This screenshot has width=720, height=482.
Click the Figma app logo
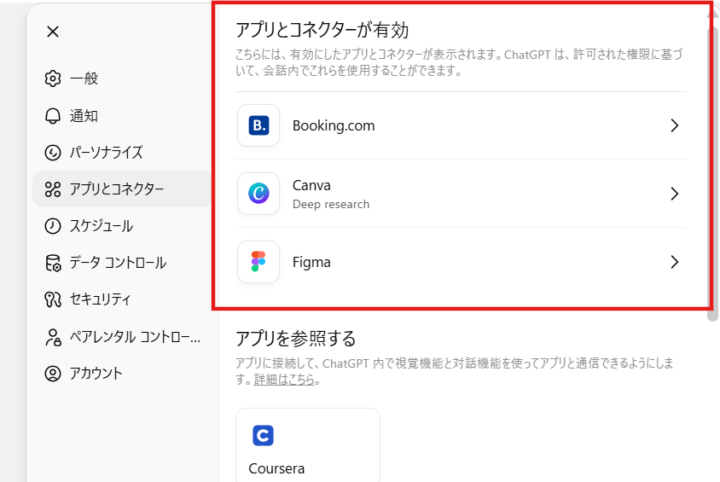[x=259, y=262]
